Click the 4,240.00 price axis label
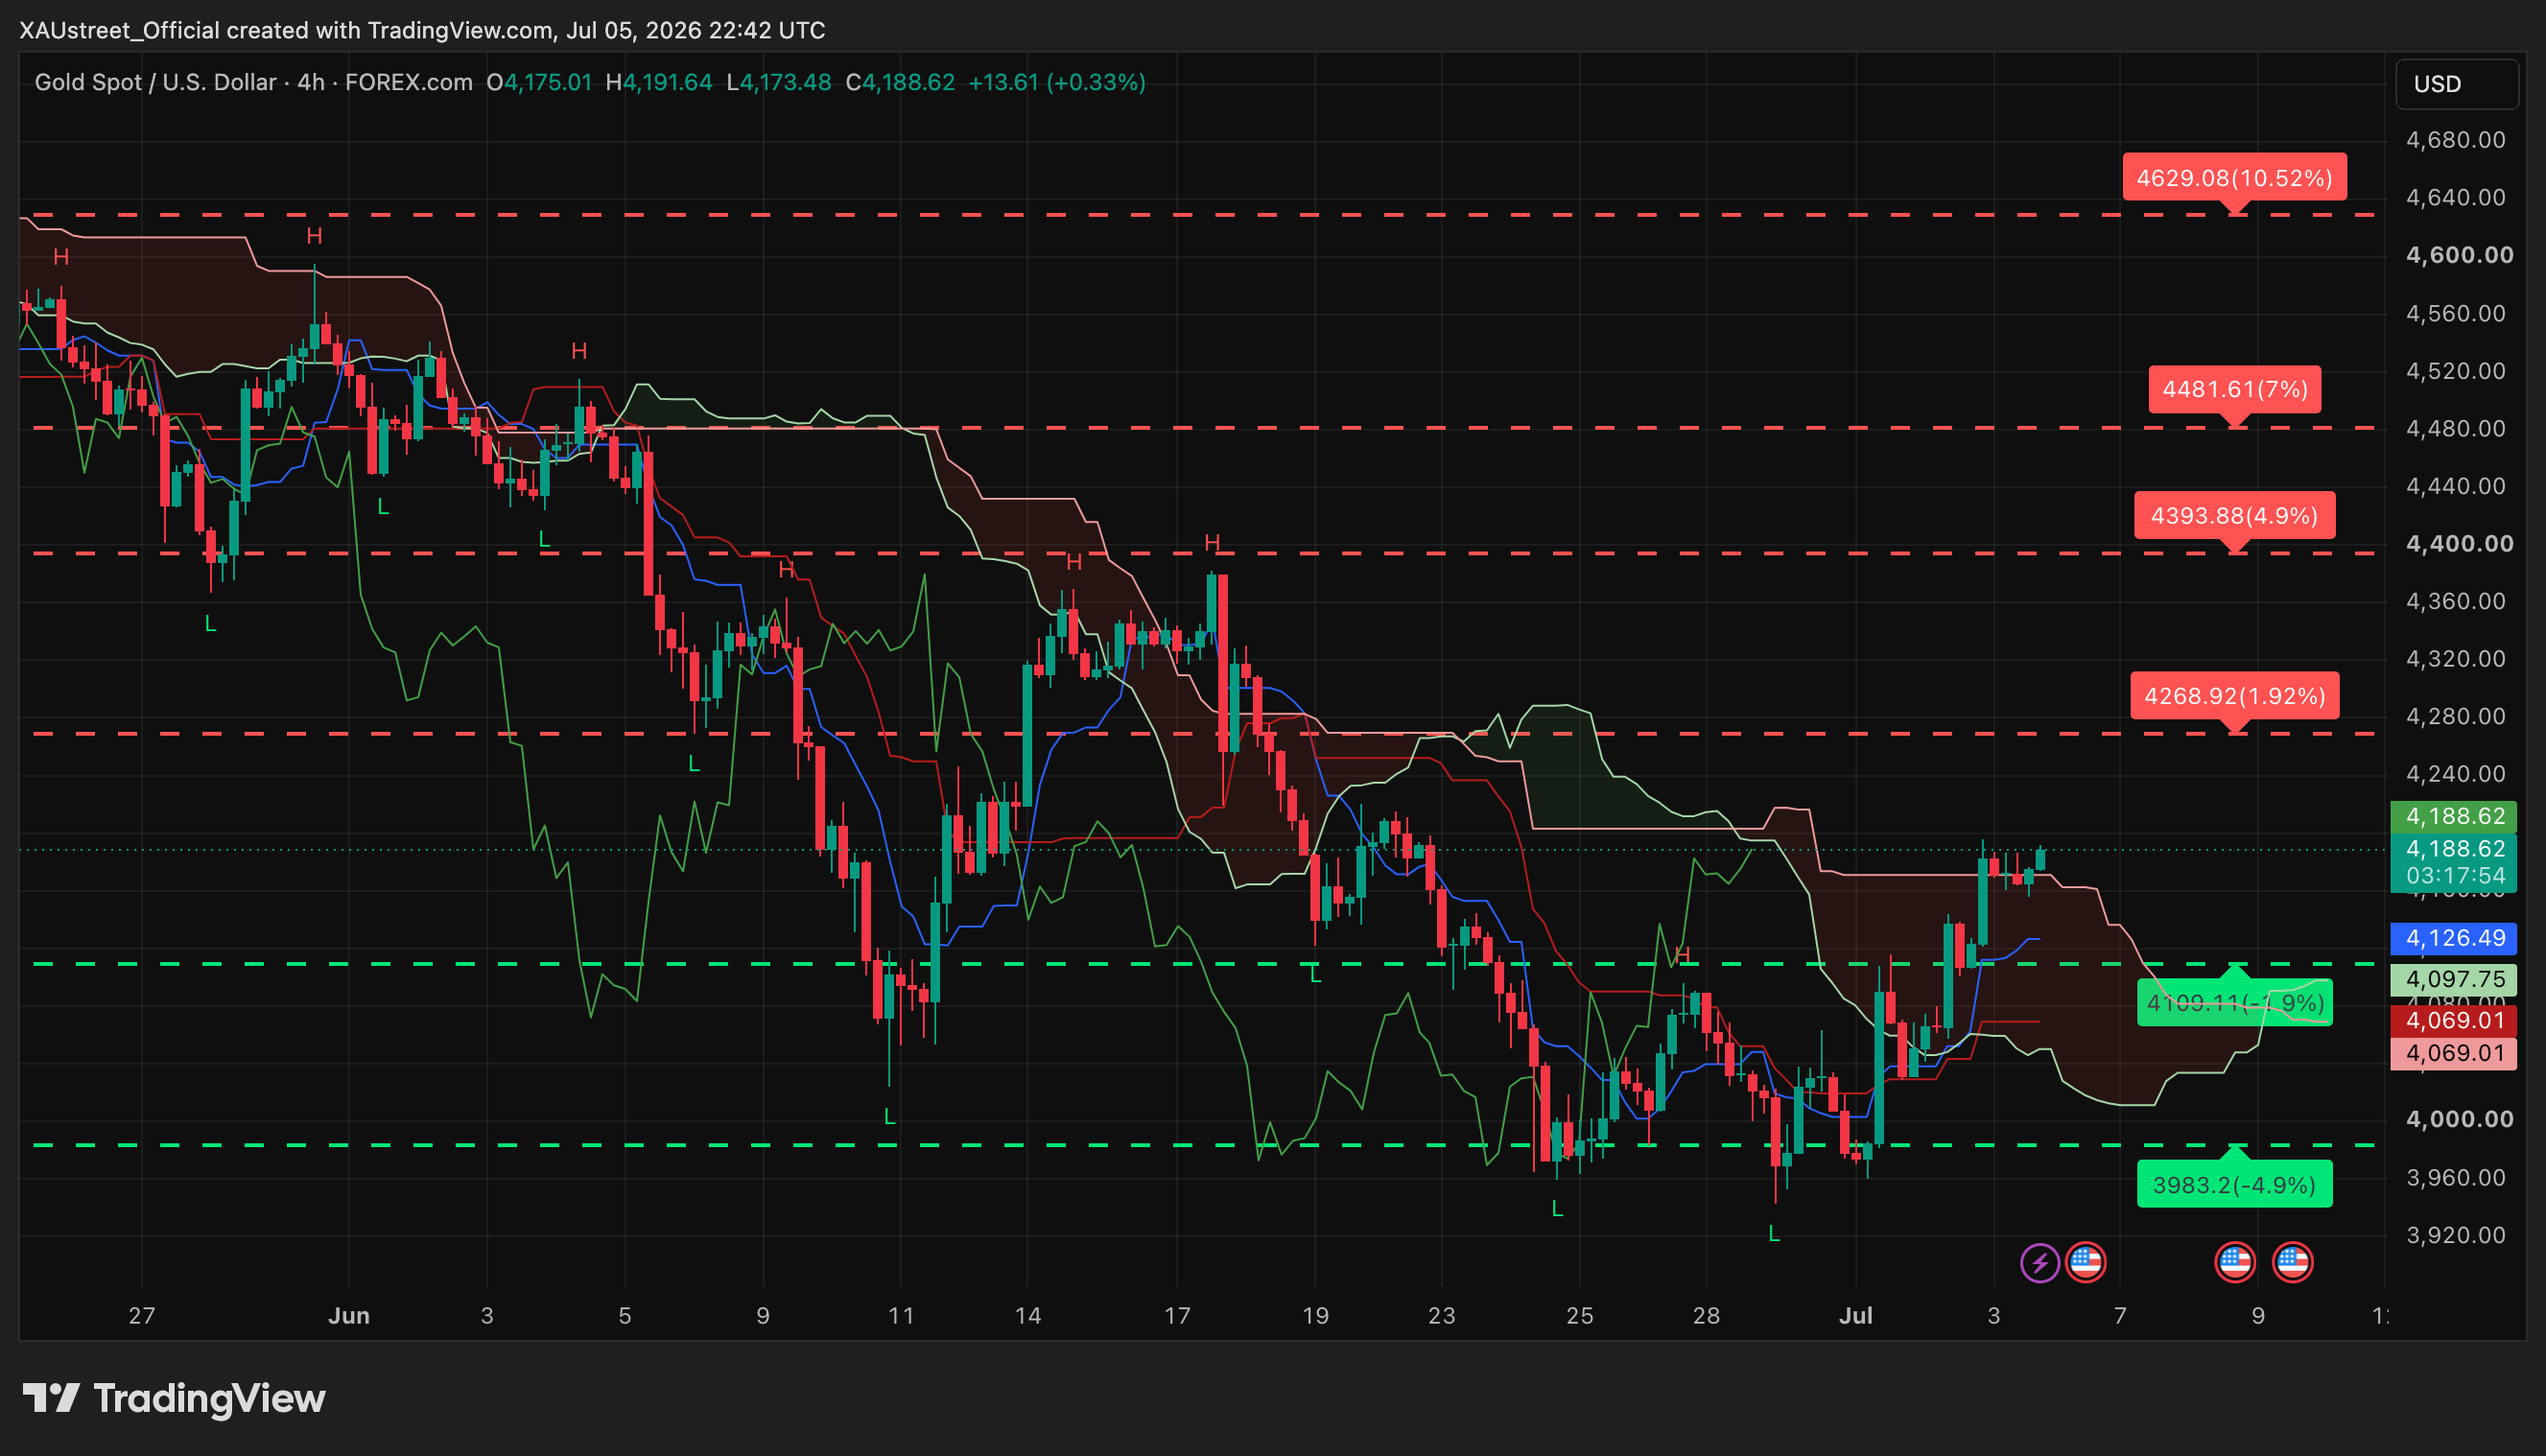Viewport: 2546px width, 1456px height. pyautogui.click(x=2456, y=774)
